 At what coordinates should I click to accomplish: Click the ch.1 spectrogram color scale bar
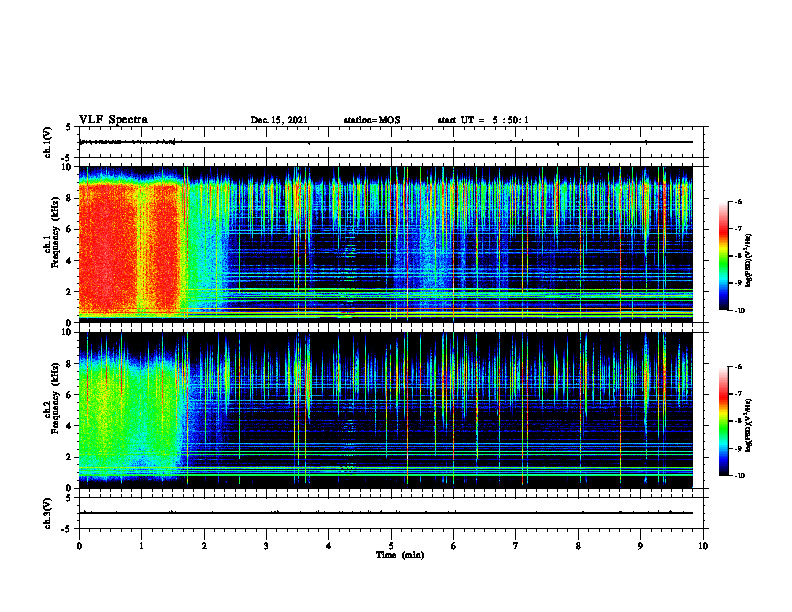pos(723,256)
